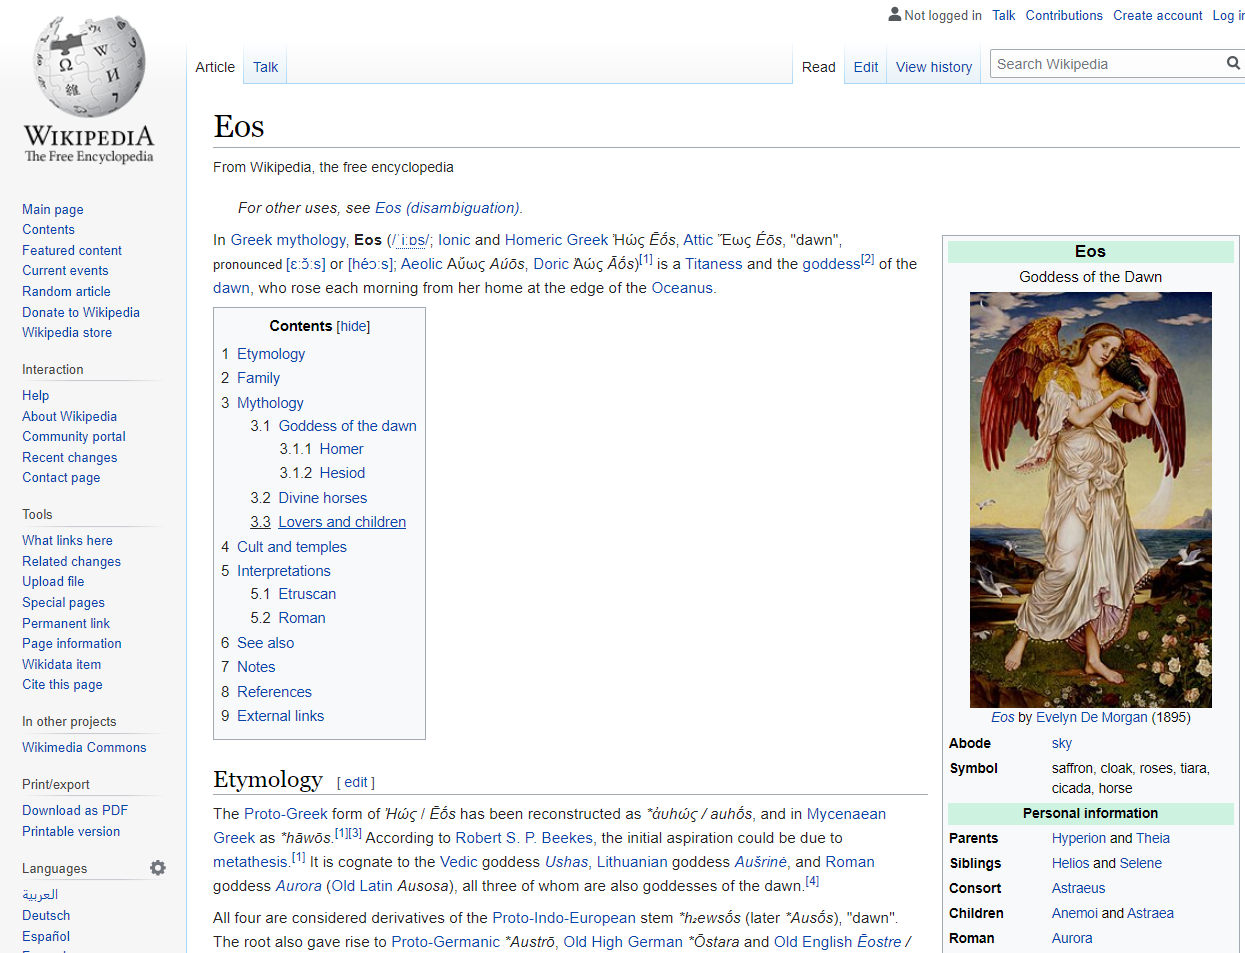Open Special pages
This screenshot has height=953, width=1245.
pos(63,602)
